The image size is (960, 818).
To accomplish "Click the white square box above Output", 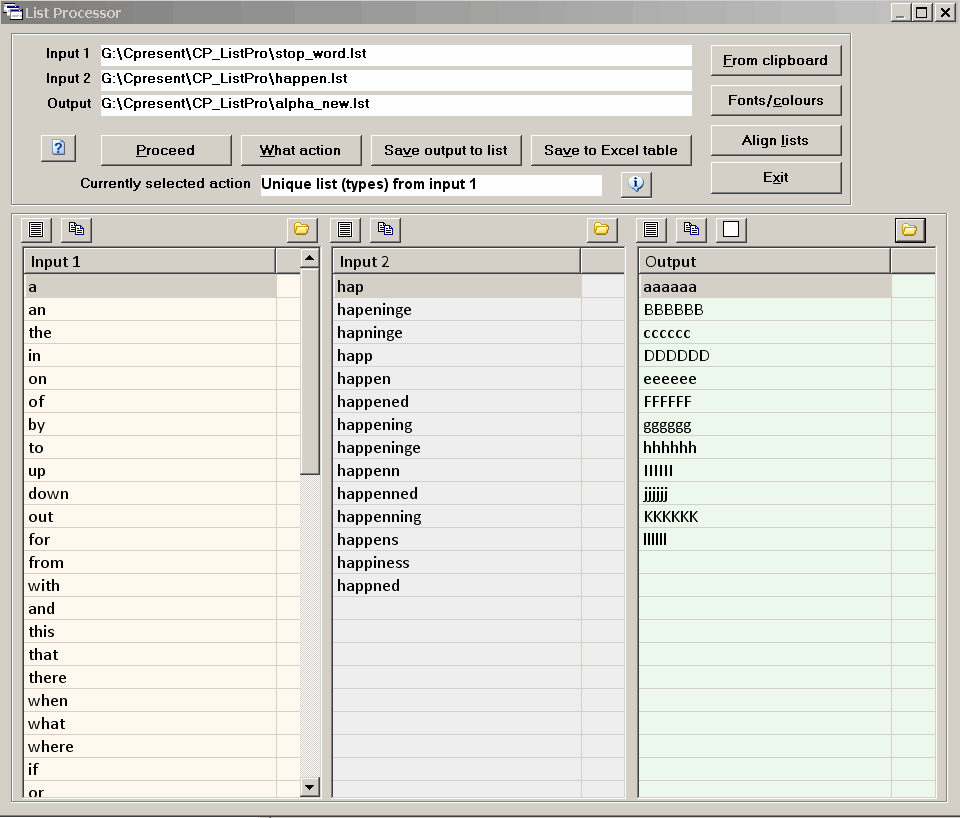I will pos(731,229).
